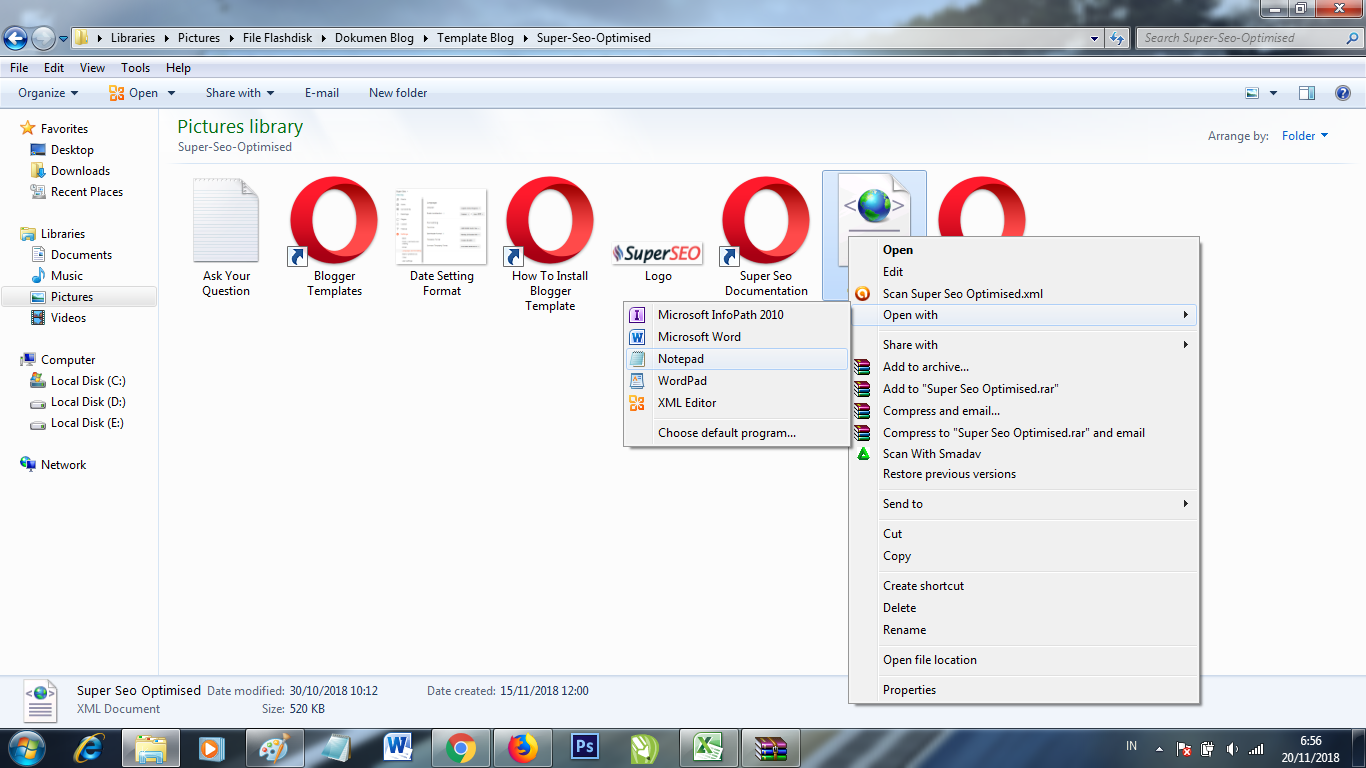This screenshot has width=1366, height=768.
Task: Select Blogger Templates Opera shortcut
Action: 334,238
